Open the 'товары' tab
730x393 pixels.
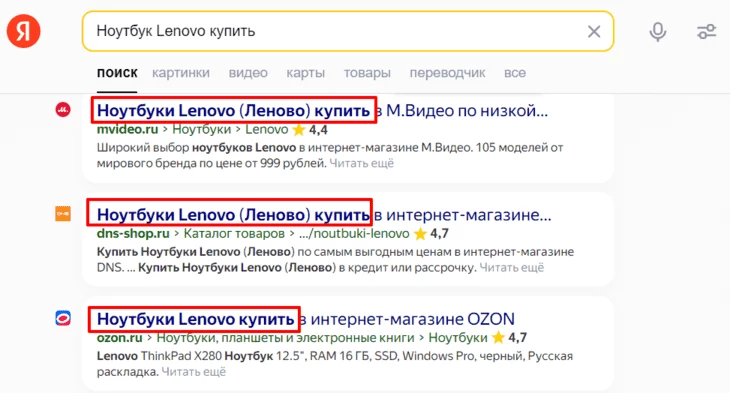(x=367, y=73)
